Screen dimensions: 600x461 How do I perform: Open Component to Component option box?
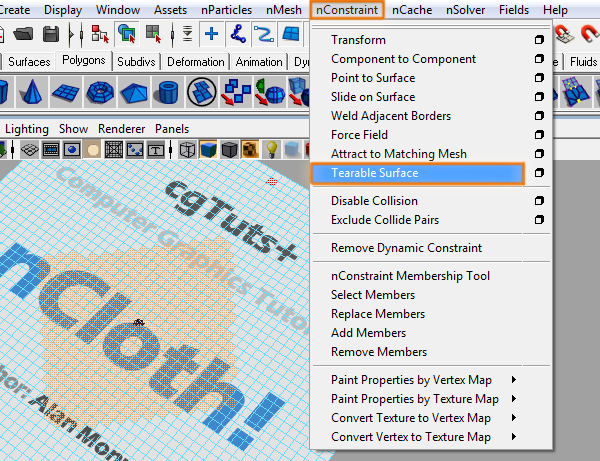point(539,59)
